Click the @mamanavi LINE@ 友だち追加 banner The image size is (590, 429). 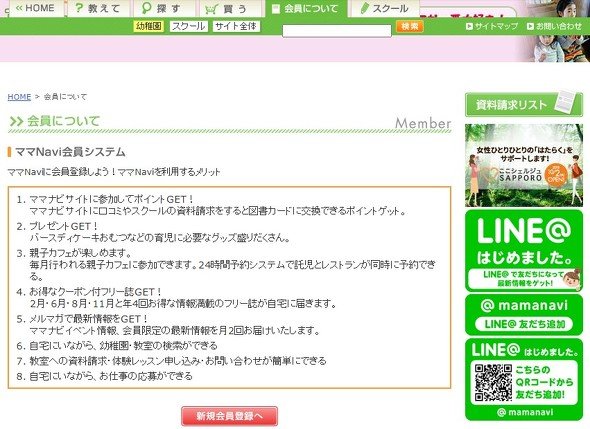click(524, 315)
